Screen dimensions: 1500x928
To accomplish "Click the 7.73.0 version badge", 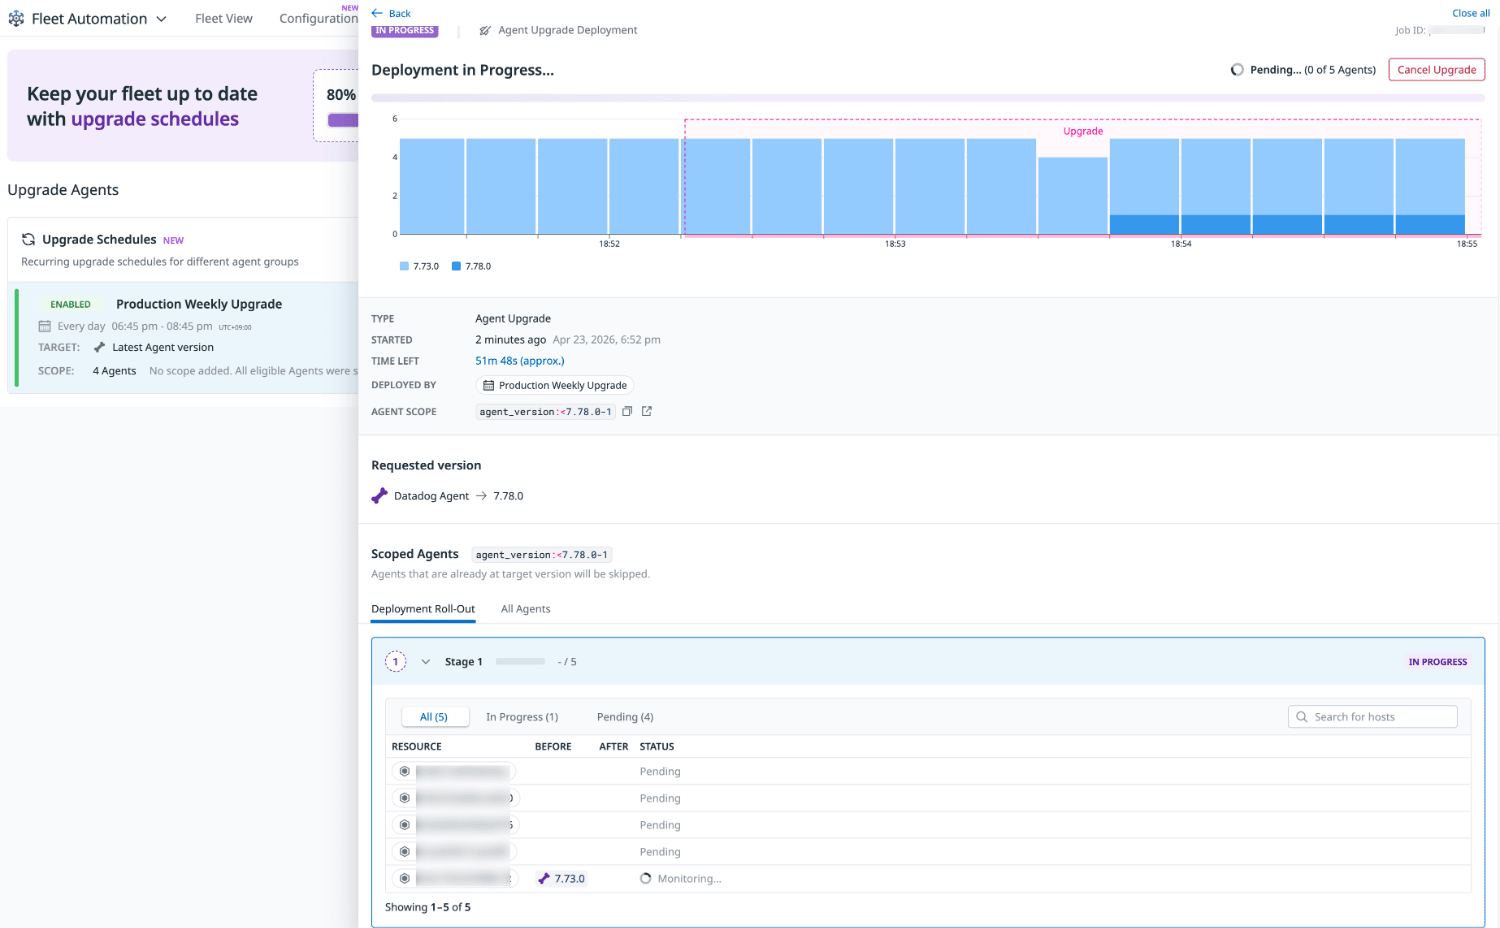I will tap(562, 879).
